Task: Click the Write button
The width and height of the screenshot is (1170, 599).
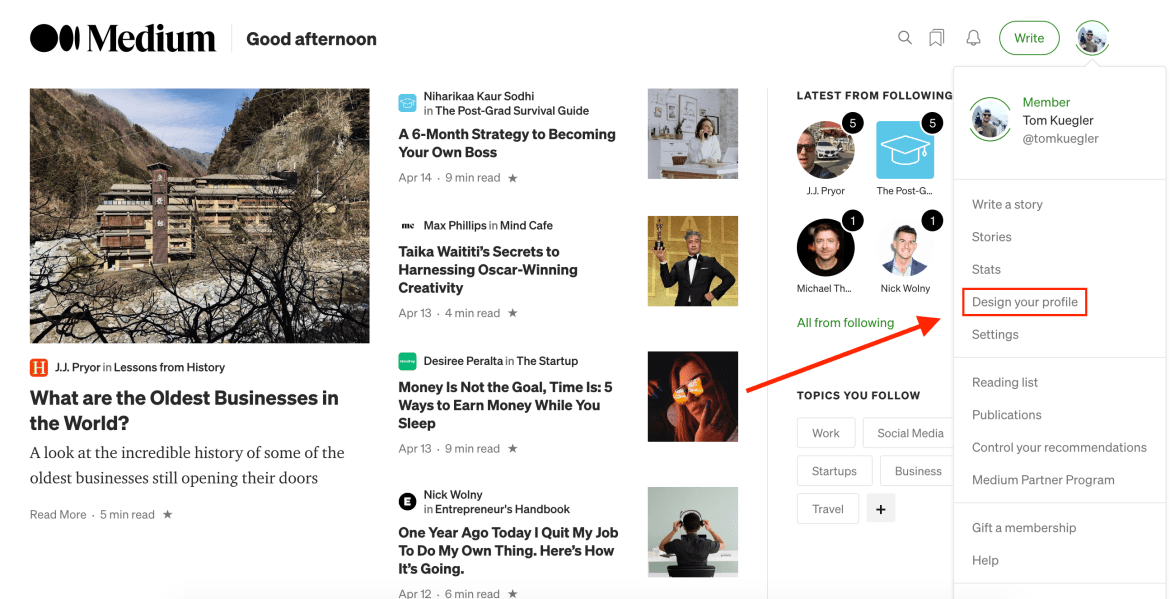Action: (1029, 37)
